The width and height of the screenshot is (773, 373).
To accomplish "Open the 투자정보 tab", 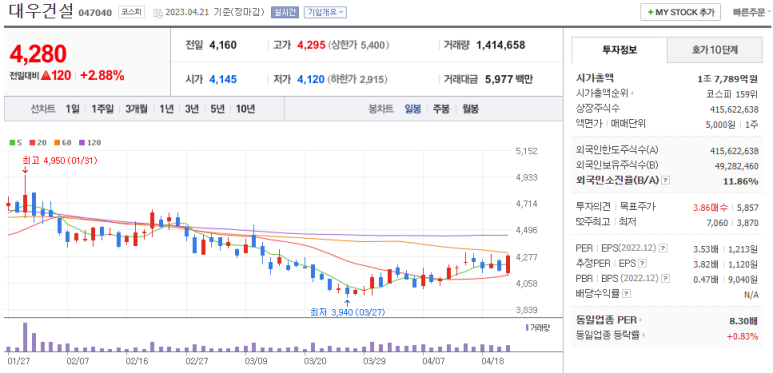I will pos(620,50).
